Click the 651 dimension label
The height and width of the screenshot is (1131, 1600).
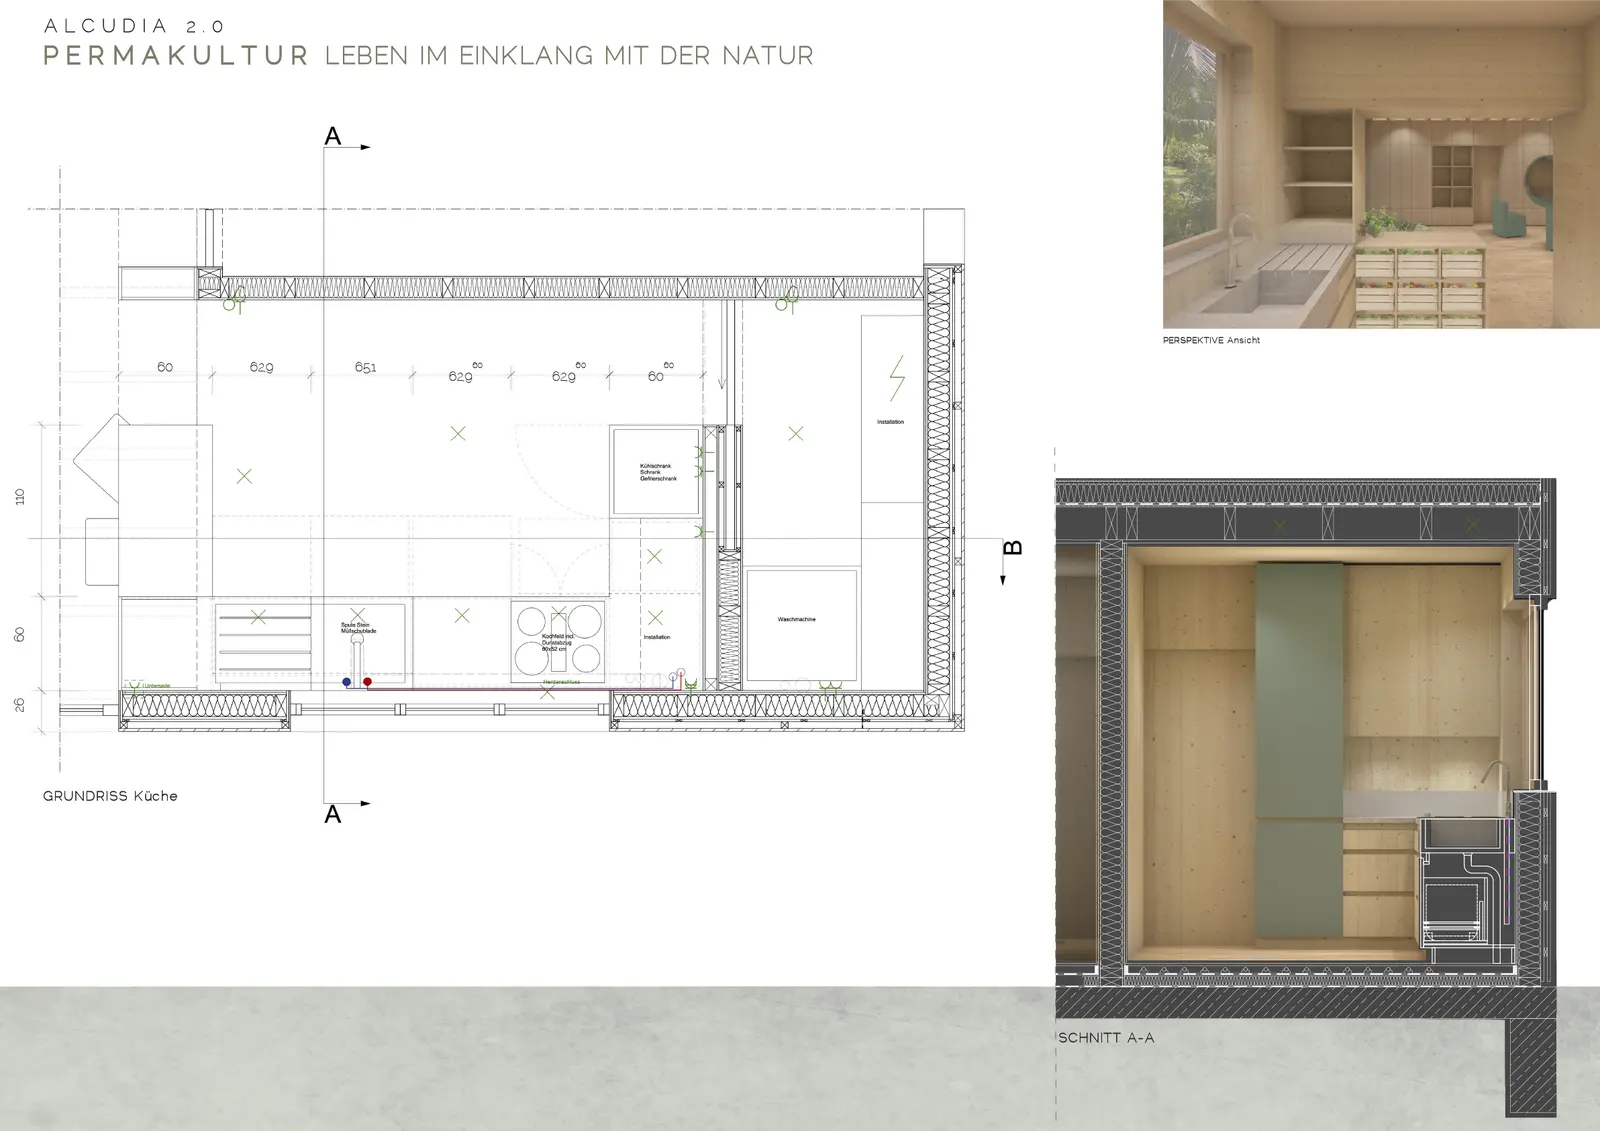click(365, 368)
